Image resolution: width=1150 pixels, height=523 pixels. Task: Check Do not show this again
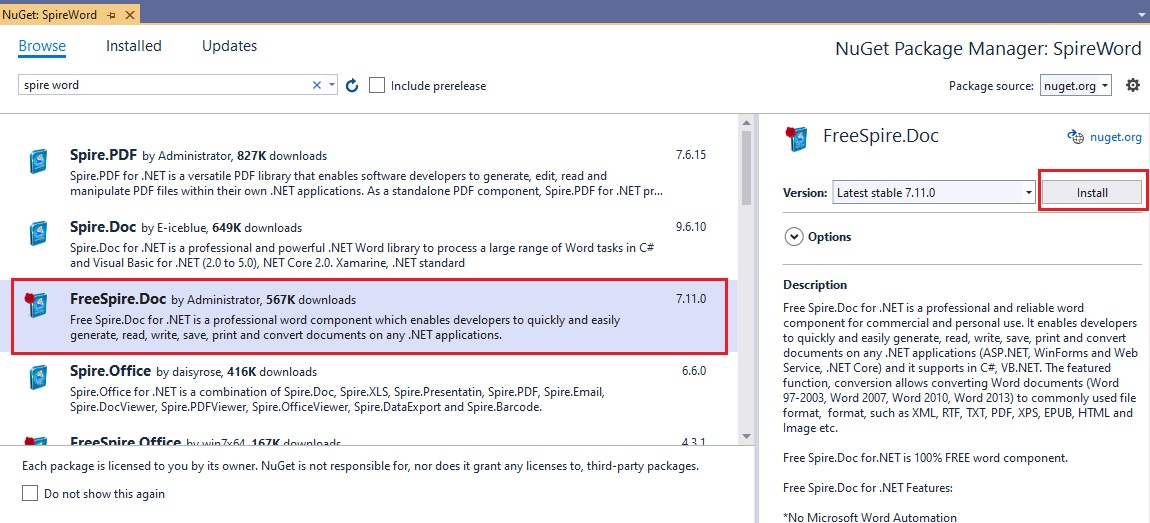point(29,494)
